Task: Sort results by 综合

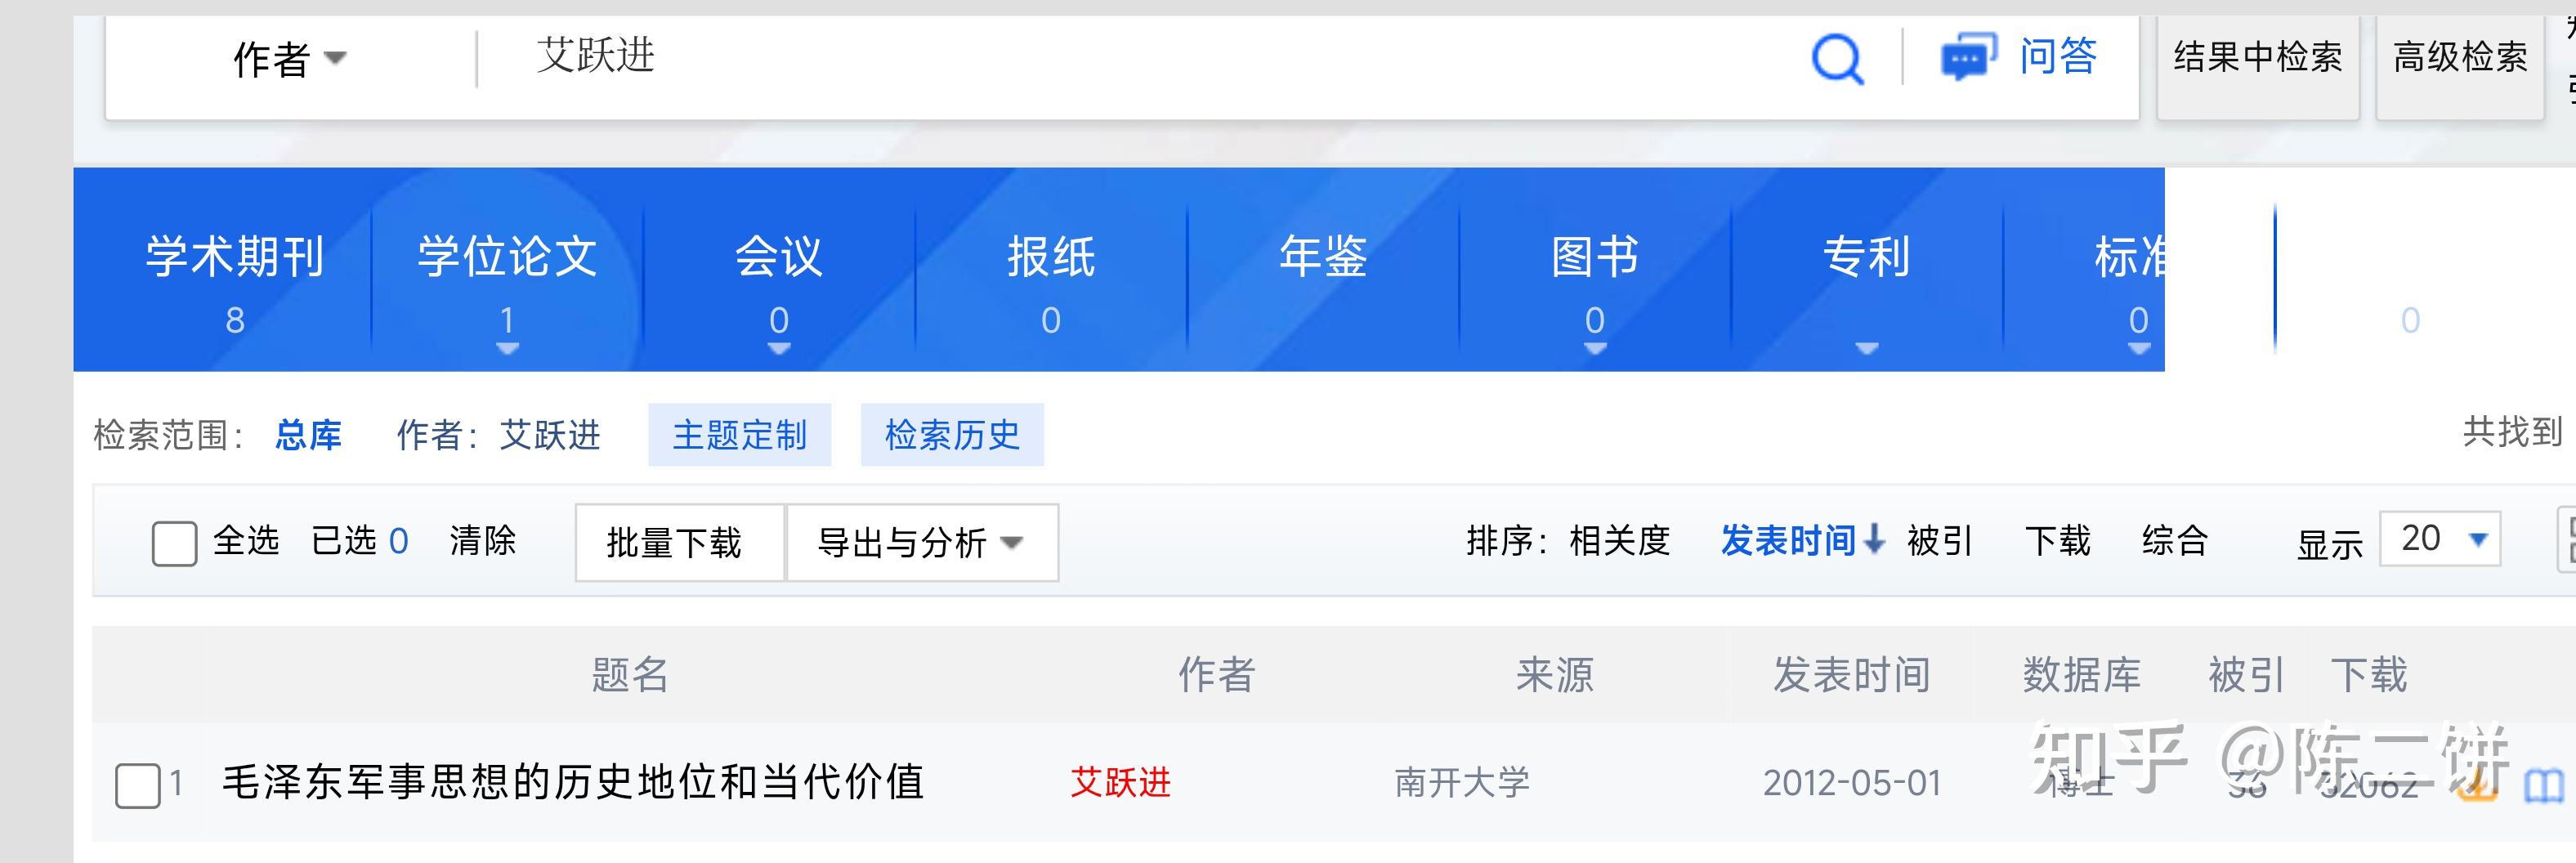Action: 2175,541
